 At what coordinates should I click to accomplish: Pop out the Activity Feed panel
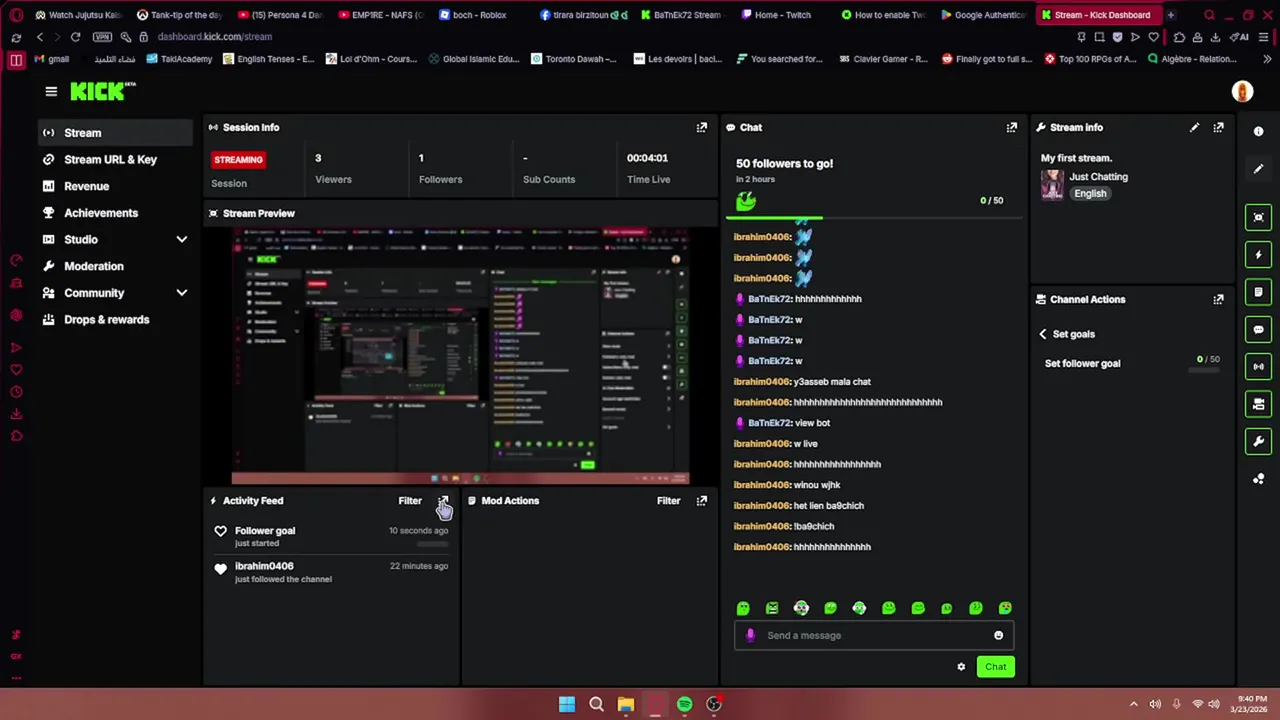coord(443,500)
